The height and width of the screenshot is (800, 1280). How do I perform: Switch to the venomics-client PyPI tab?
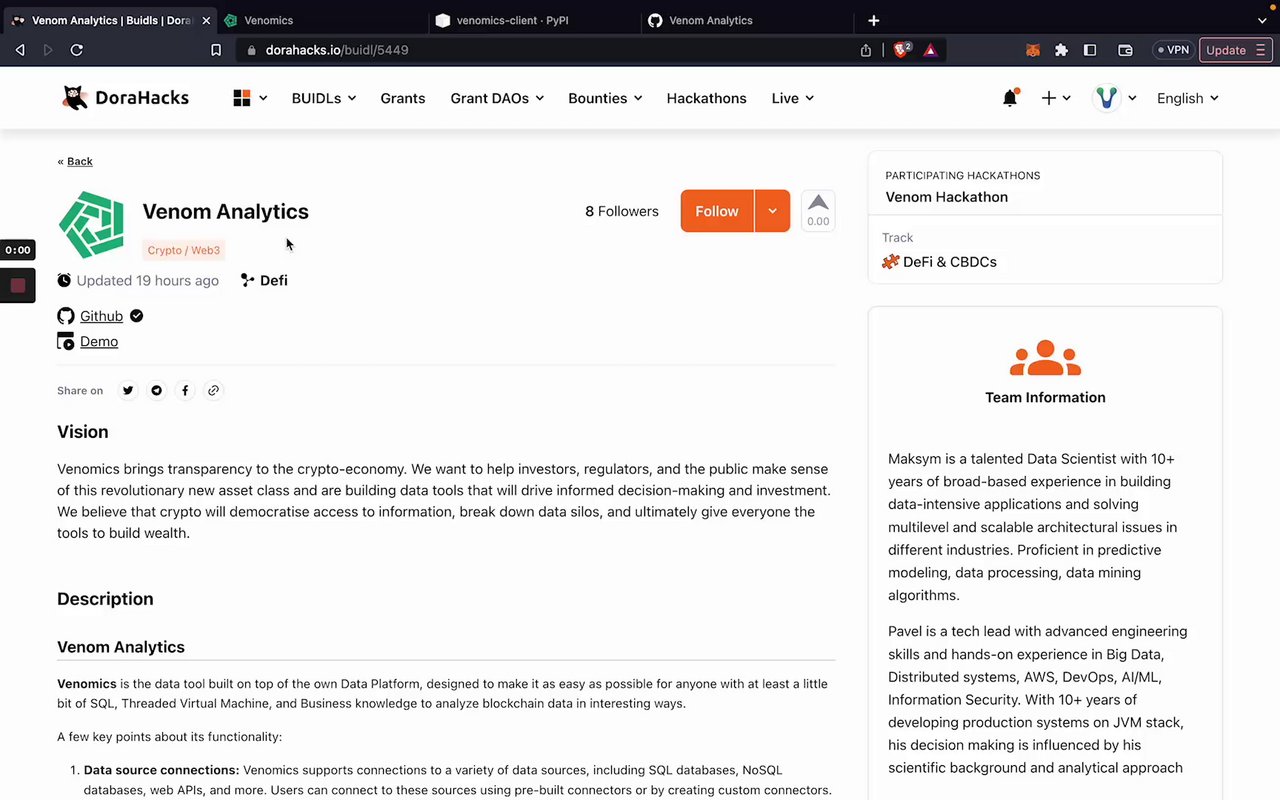click(512, 20)
